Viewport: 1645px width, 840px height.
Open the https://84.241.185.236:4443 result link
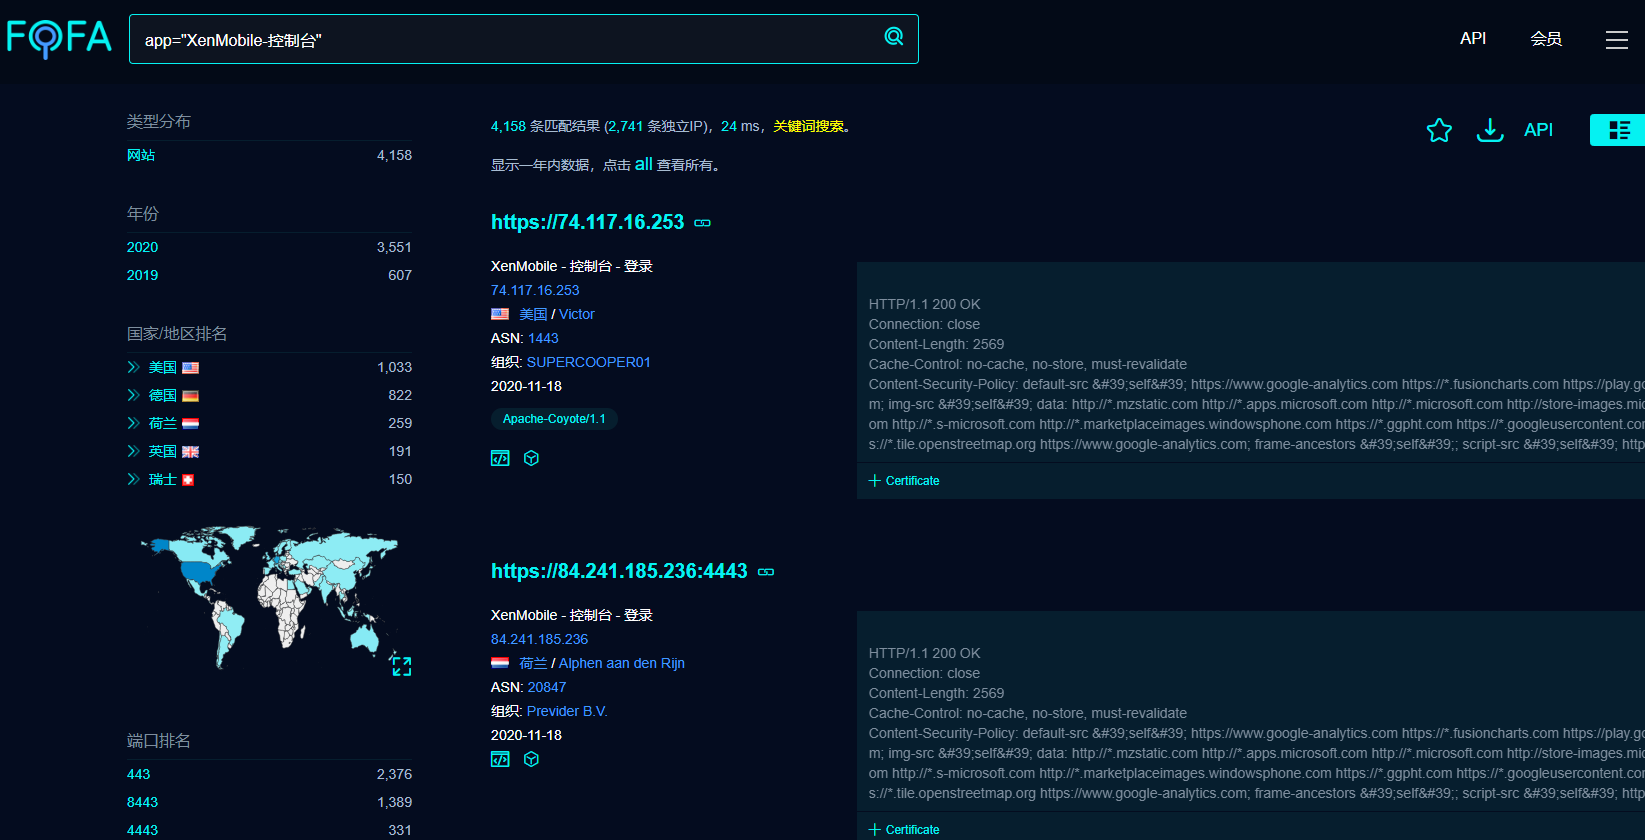(x=619, y=571)
